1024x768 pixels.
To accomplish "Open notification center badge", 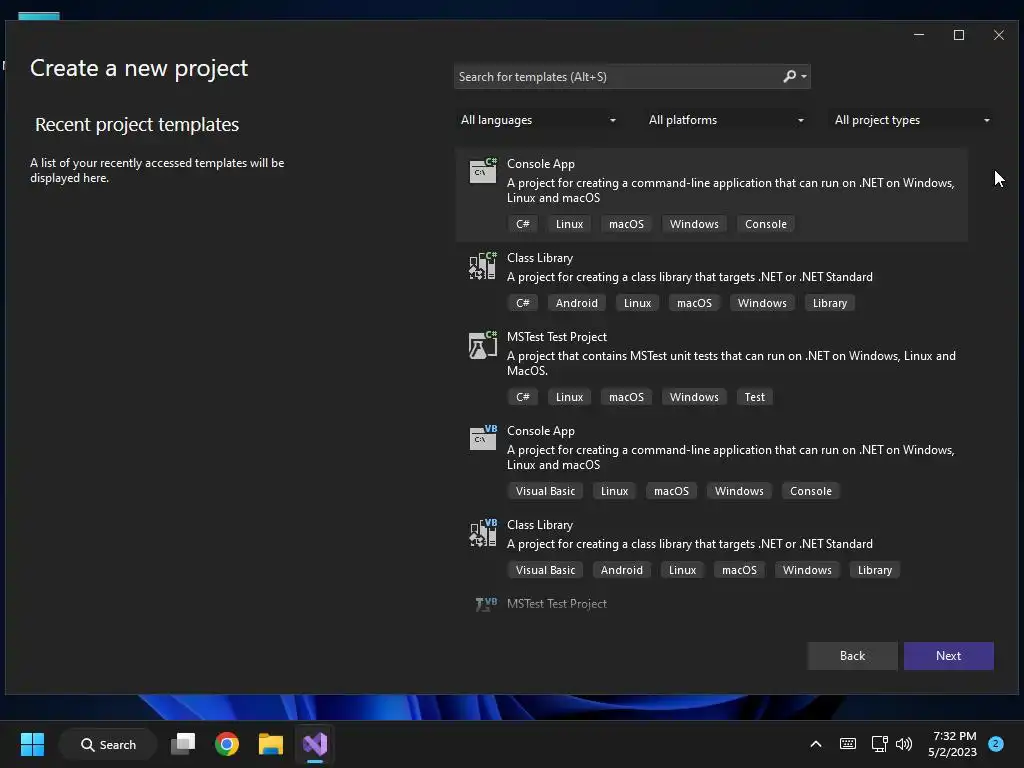I will pos(996,744).
